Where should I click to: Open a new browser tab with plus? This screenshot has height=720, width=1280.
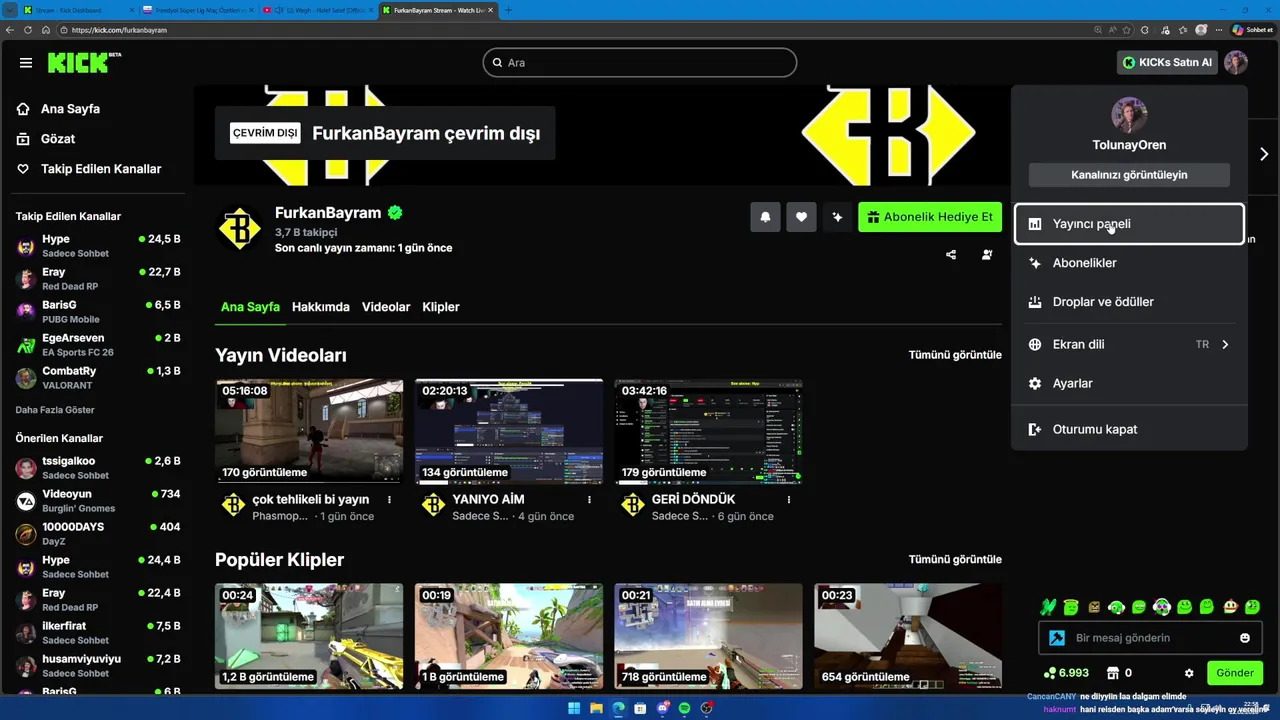click(x=508, y=10)
